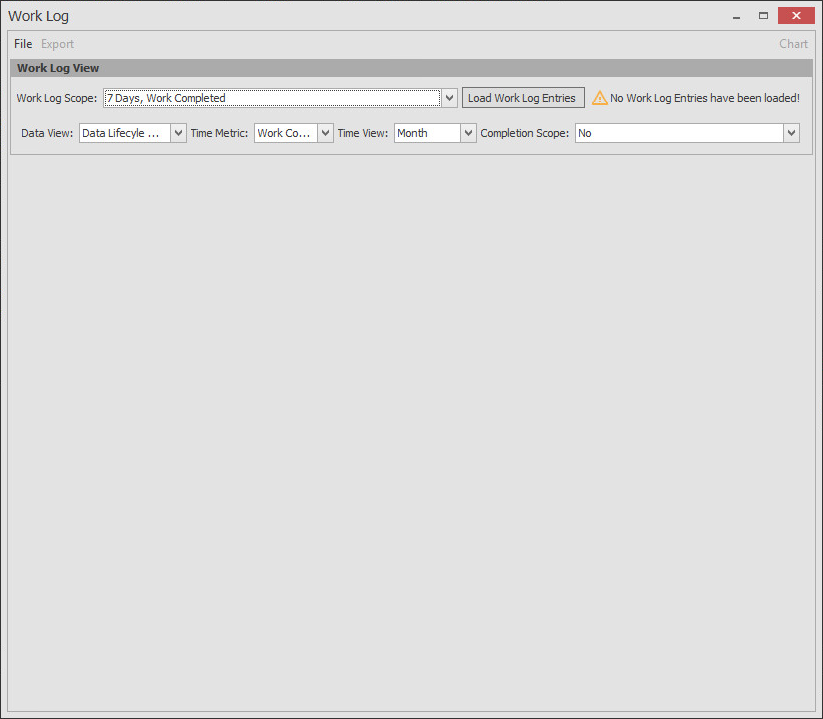Select the Data View combo box field
This screenshot has width=823, height=719.
click(125, 133)
